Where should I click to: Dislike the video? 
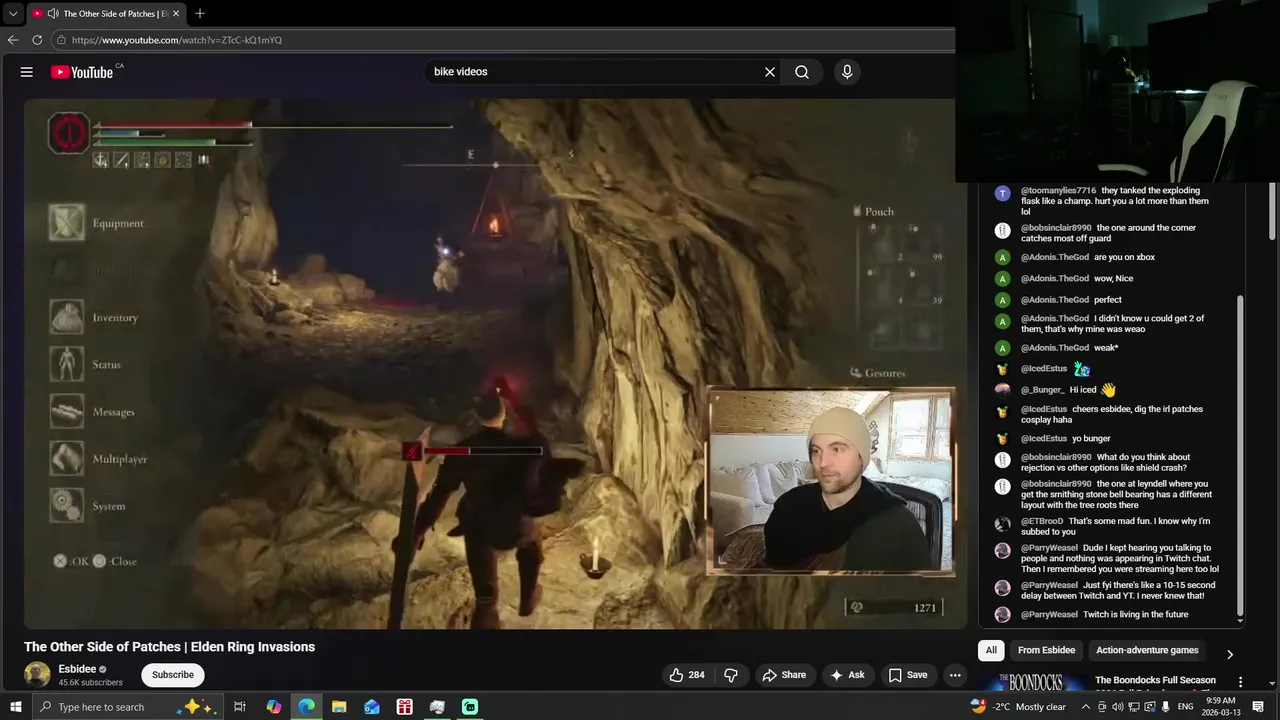pyautogui.click(x=731, y=675)
